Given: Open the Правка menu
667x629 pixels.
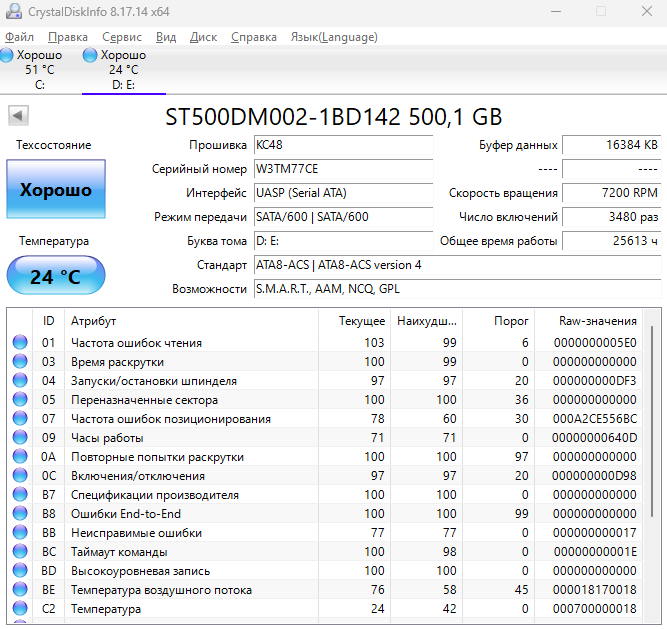Looking at the screenshot, I should (68, 37).
